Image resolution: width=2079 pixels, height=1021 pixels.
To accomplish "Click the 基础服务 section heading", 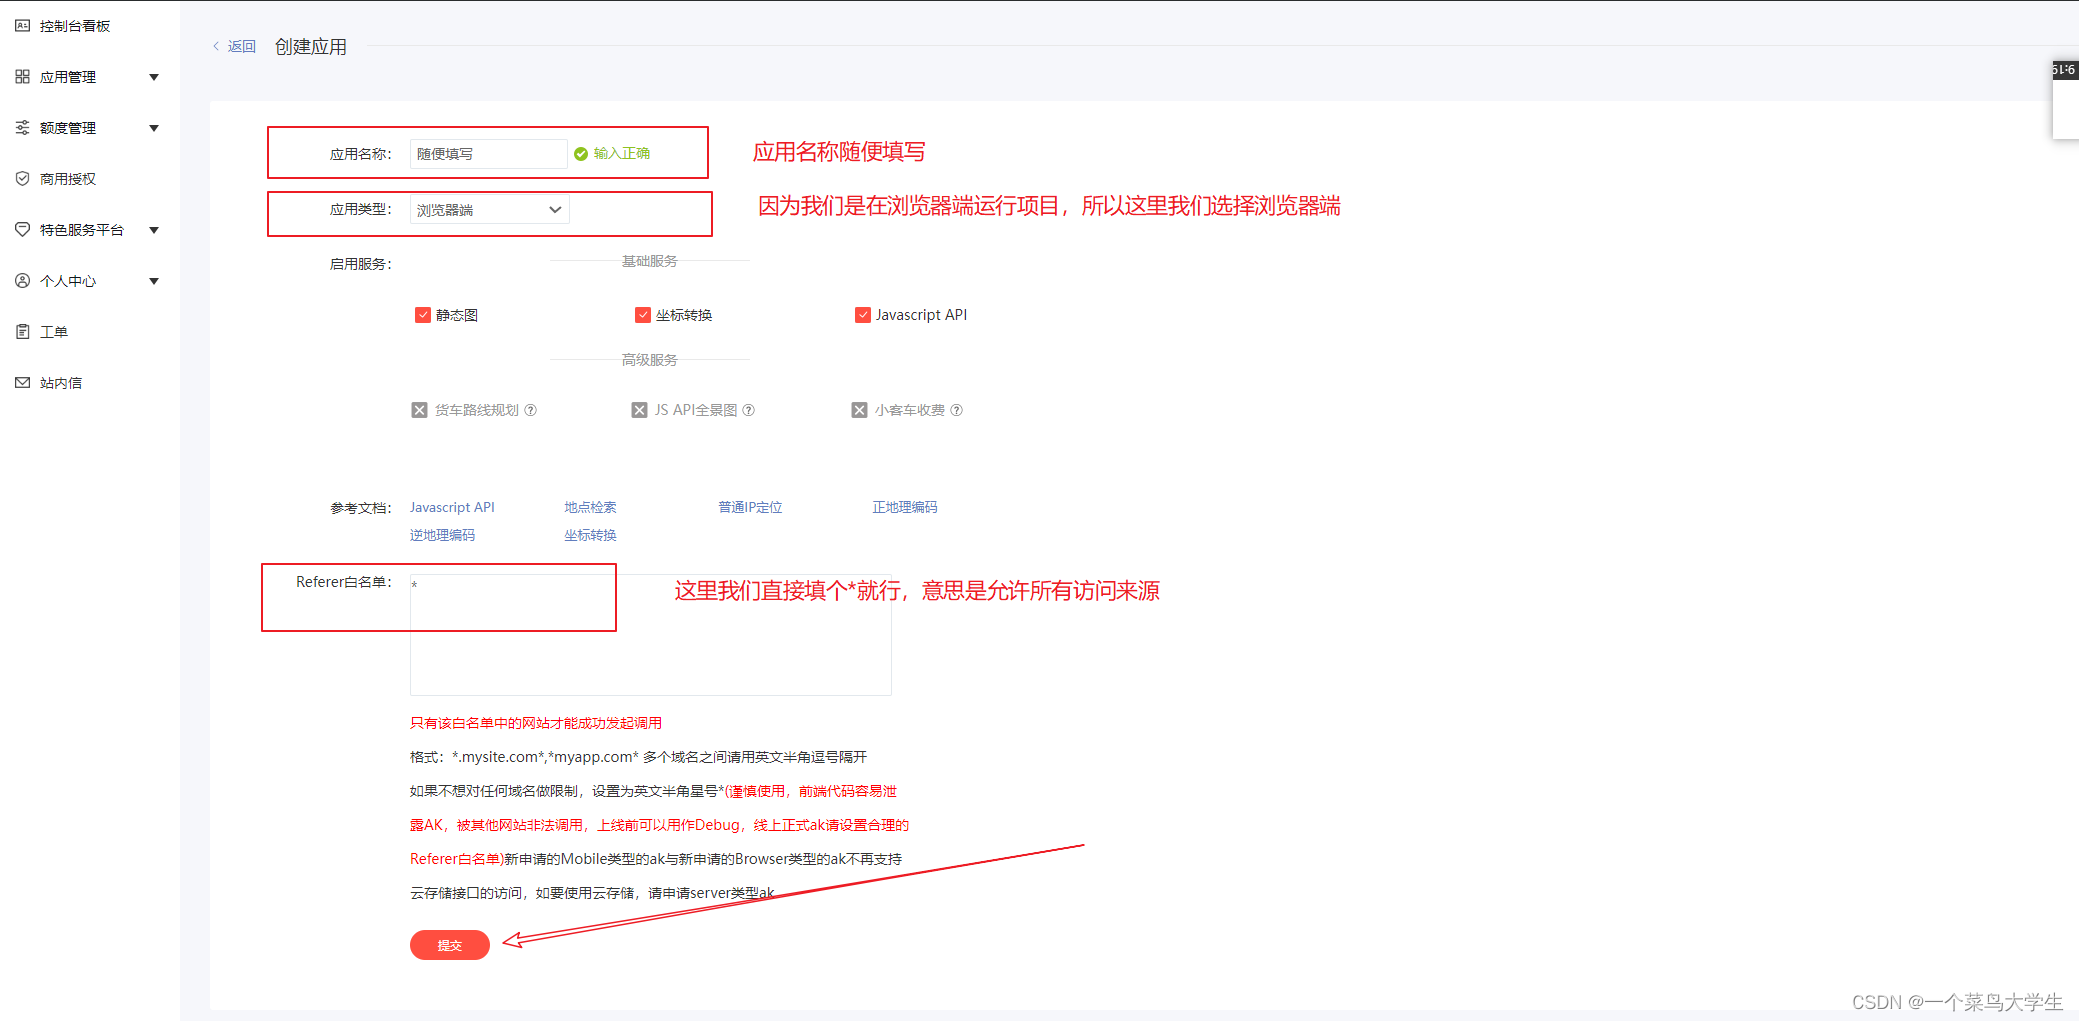I will coord(650,261).
